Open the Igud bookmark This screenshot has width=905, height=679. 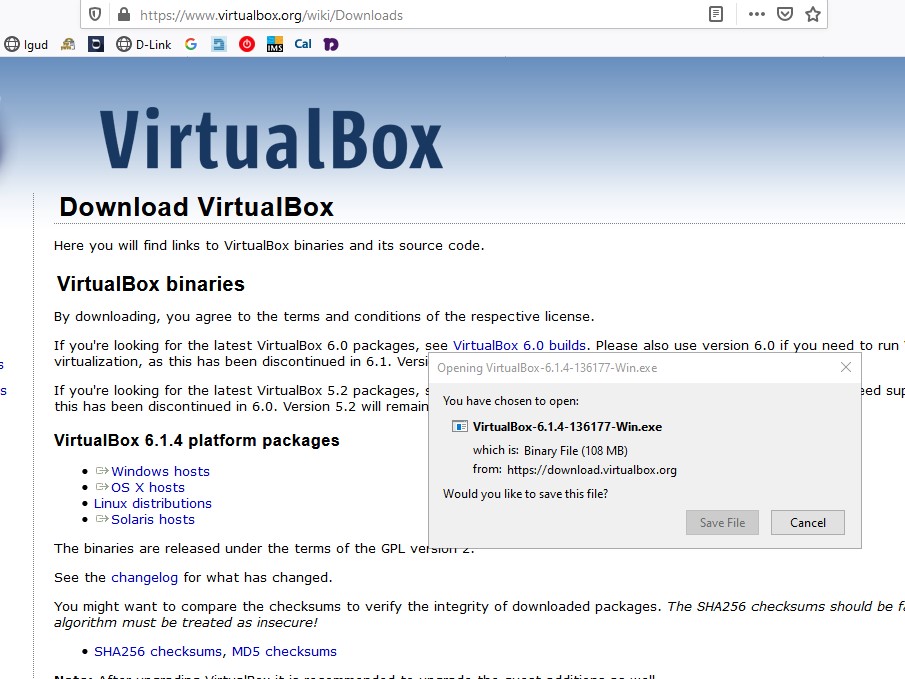26,44
